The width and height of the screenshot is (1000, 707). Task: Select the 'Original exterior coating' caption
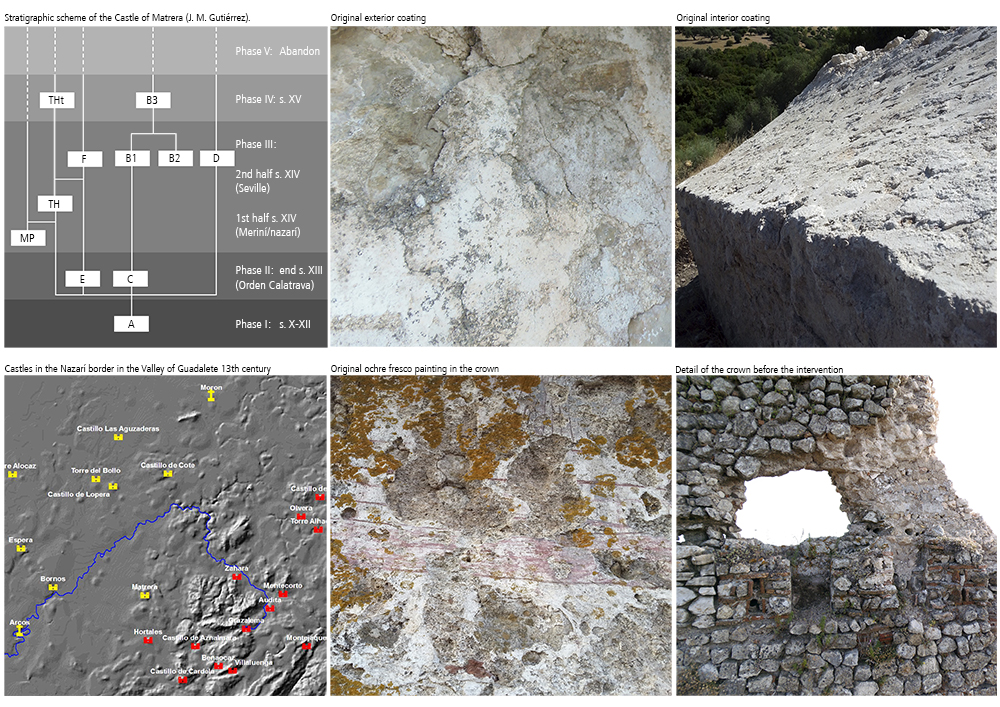click(x=378, y=18)
